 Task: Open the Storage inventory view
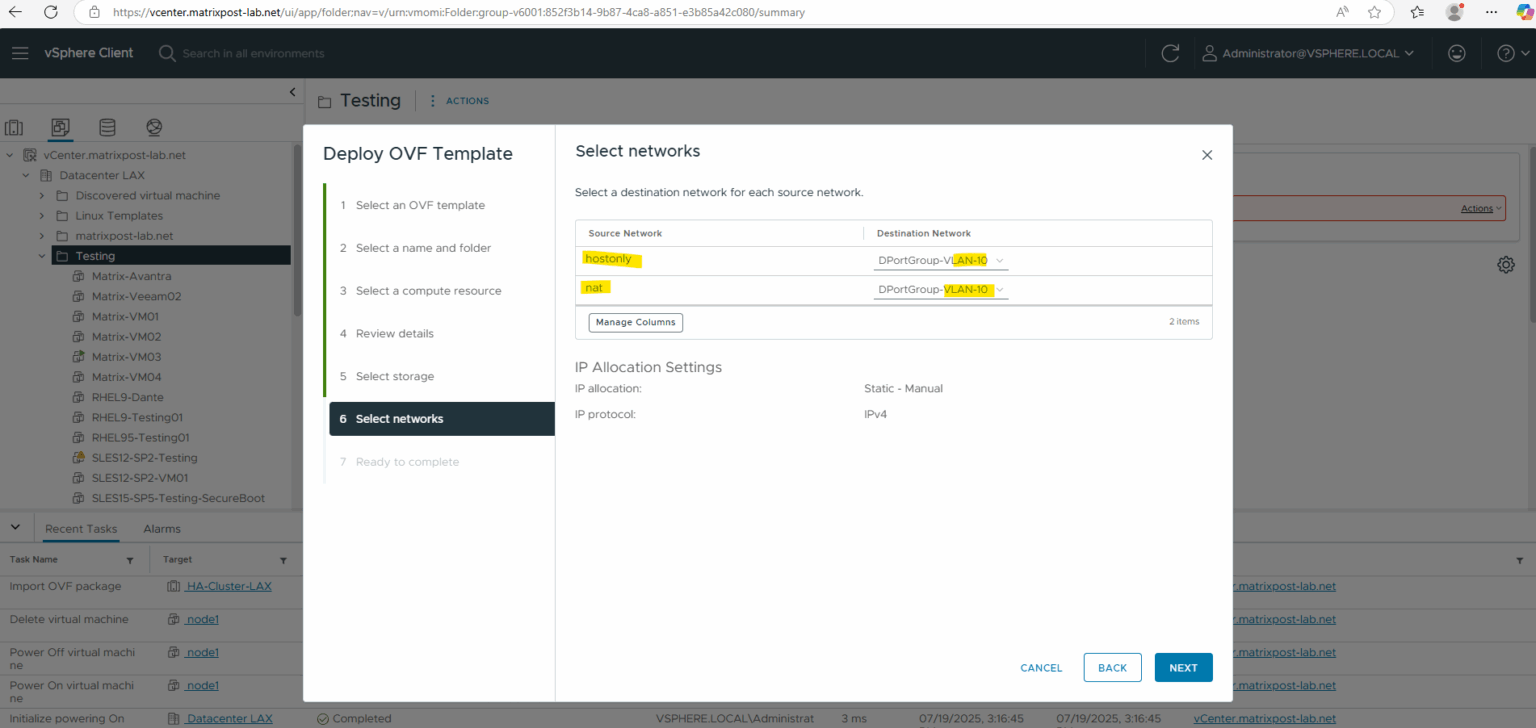(107, 128)
